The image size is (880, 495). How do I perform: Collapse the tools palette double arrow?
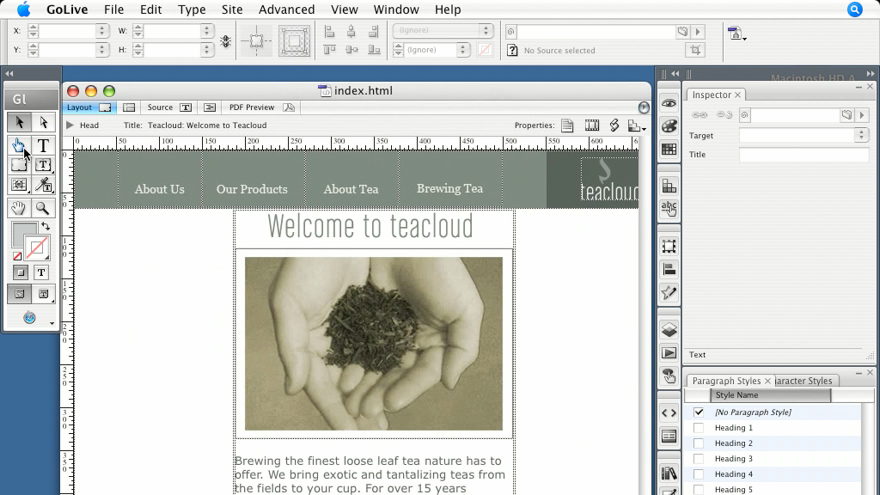click(x=10, y=74)
